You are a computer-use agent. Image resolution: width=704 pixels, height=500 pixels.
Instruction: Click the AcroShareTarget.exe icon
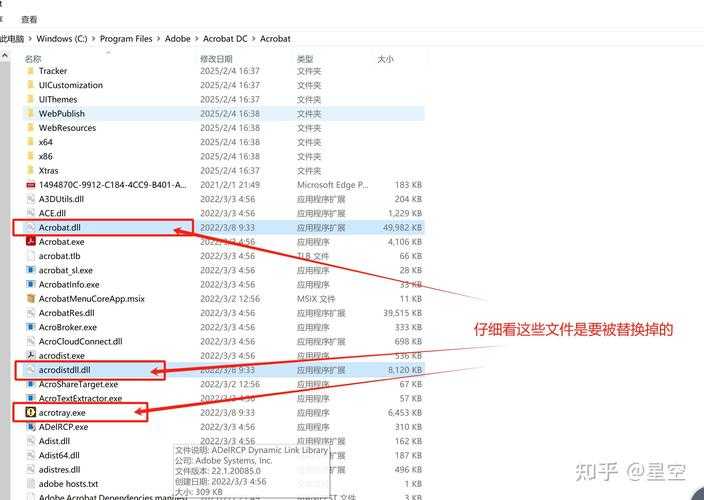click(30, 384)
